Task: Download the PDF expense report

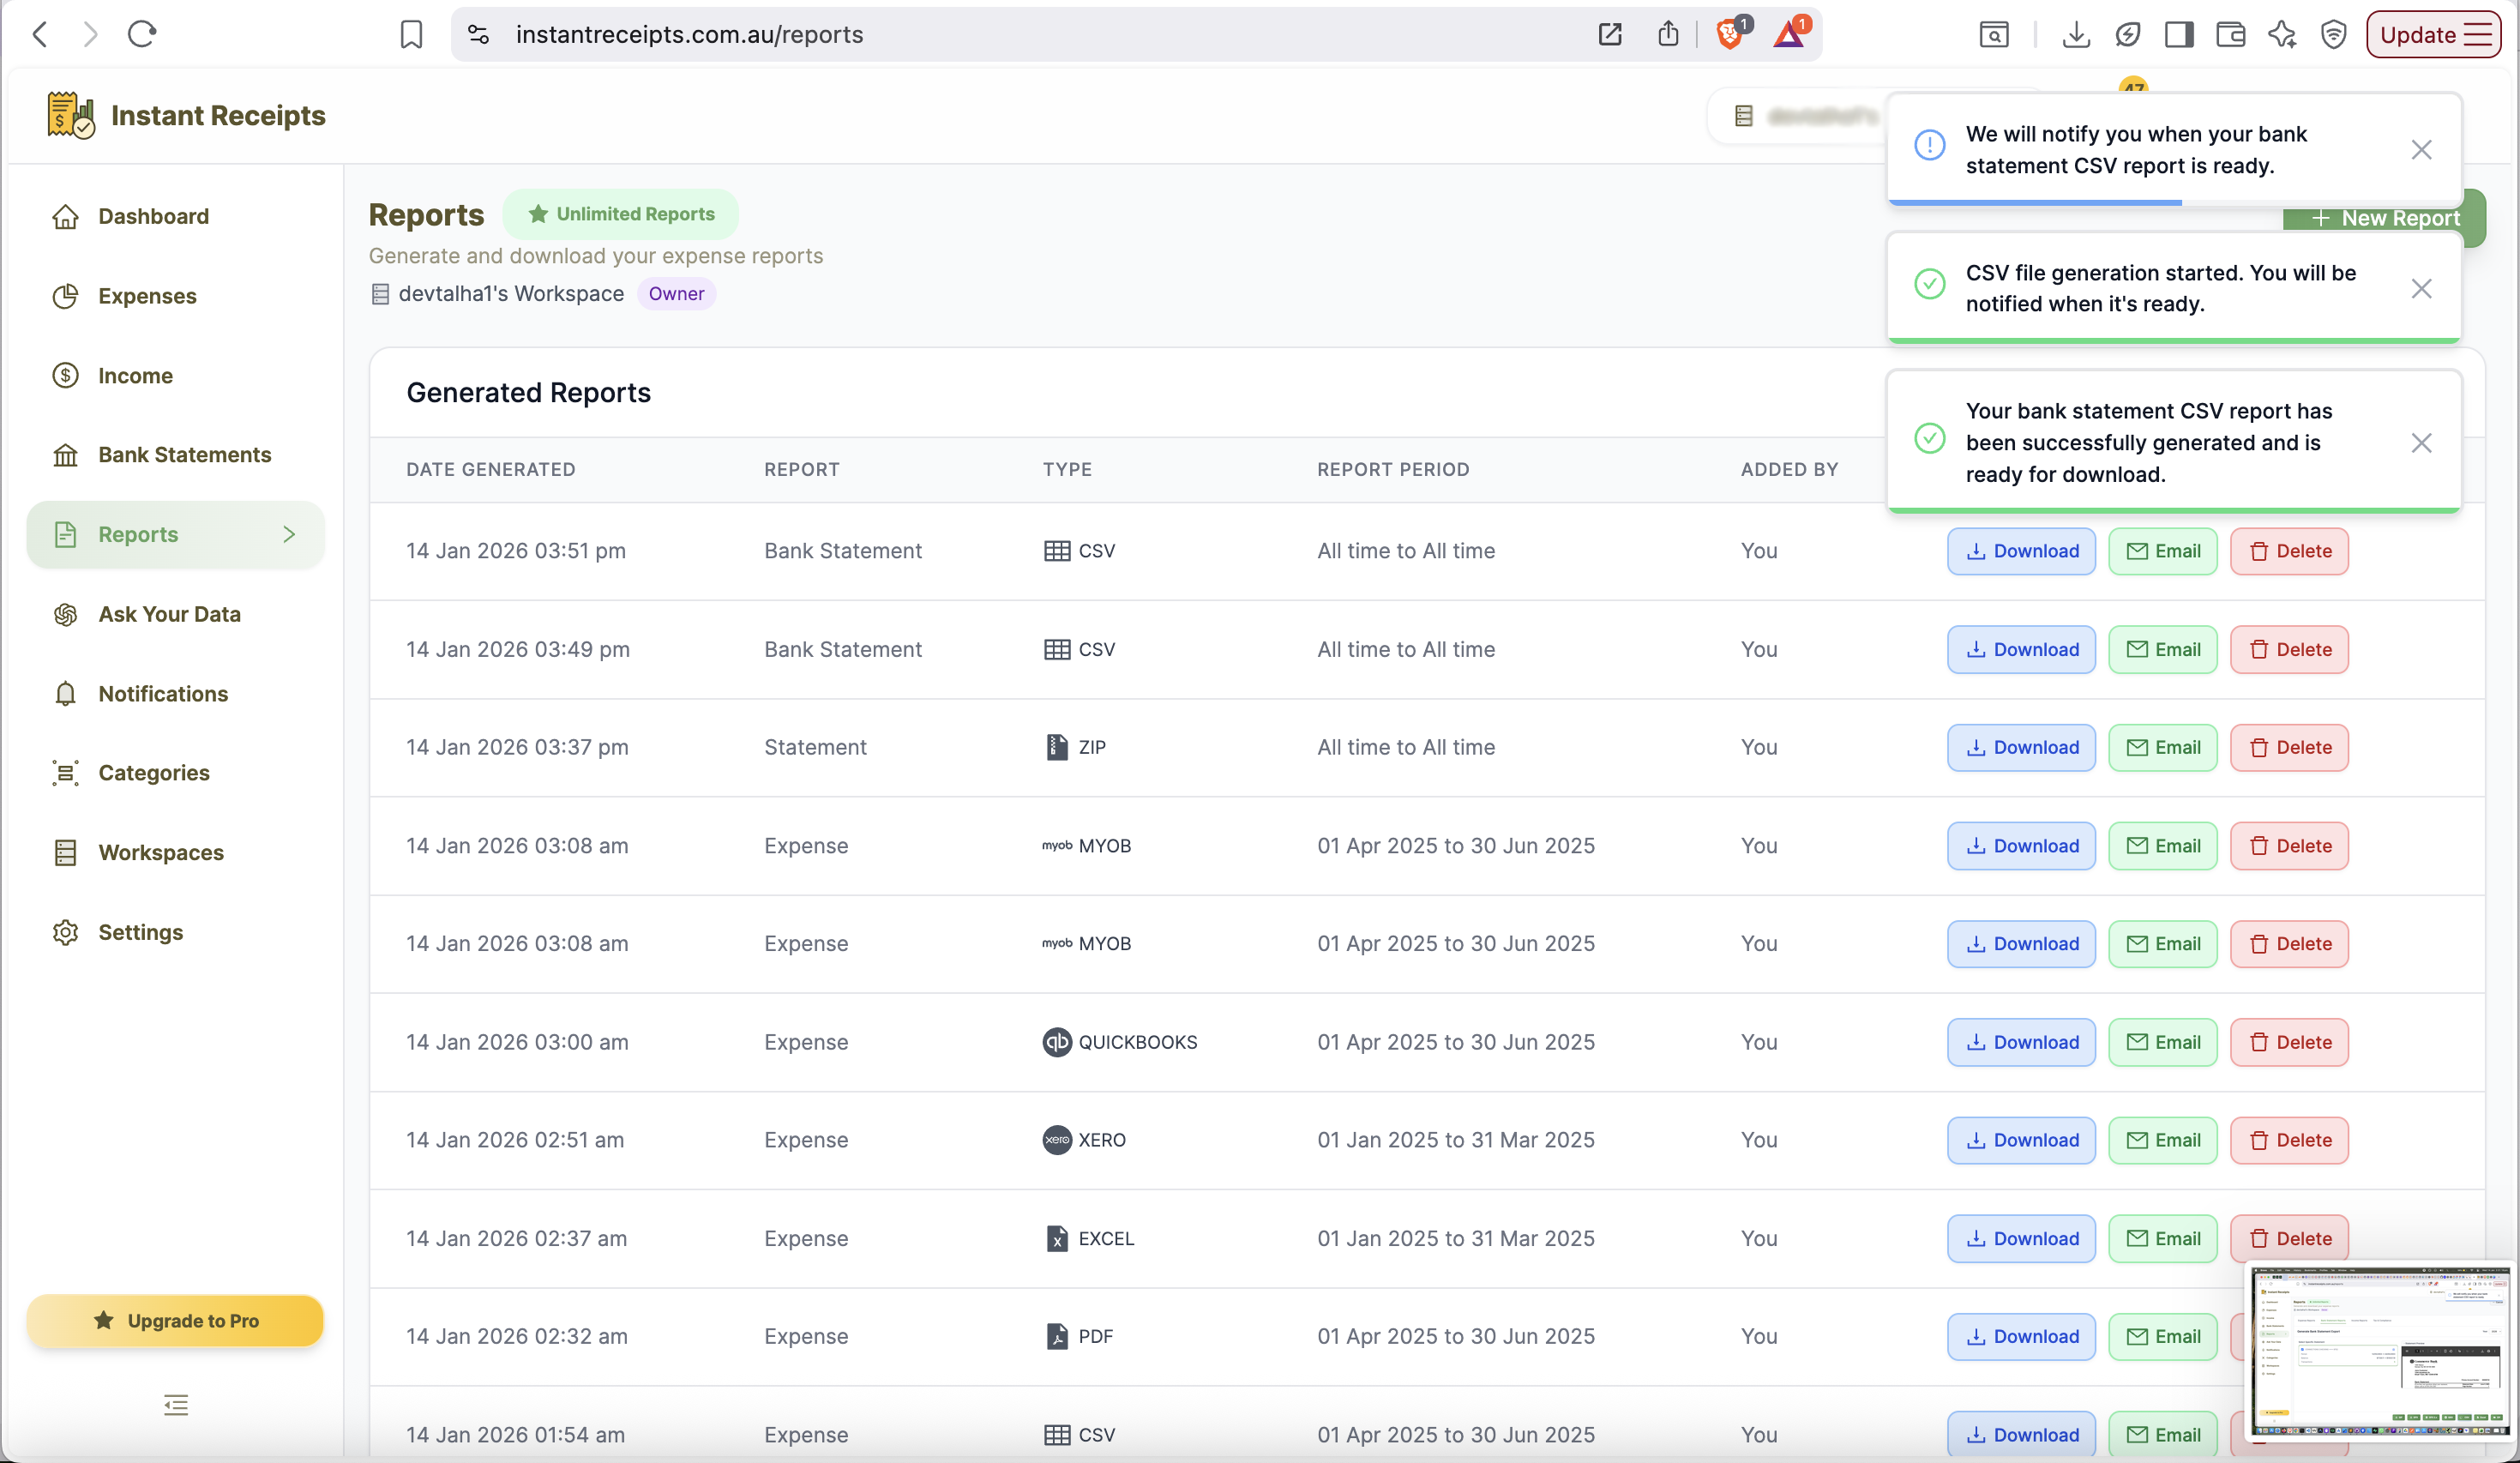Action: (x=2021, y=1337)
